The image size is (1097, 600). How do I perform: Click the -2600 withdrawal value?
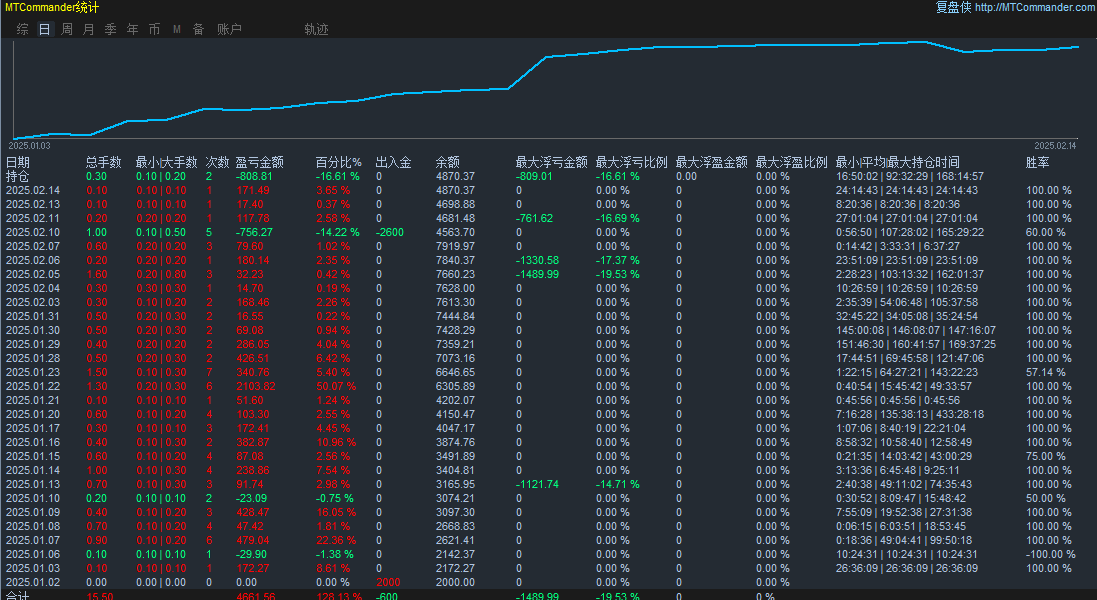click(x=390, y=232)
